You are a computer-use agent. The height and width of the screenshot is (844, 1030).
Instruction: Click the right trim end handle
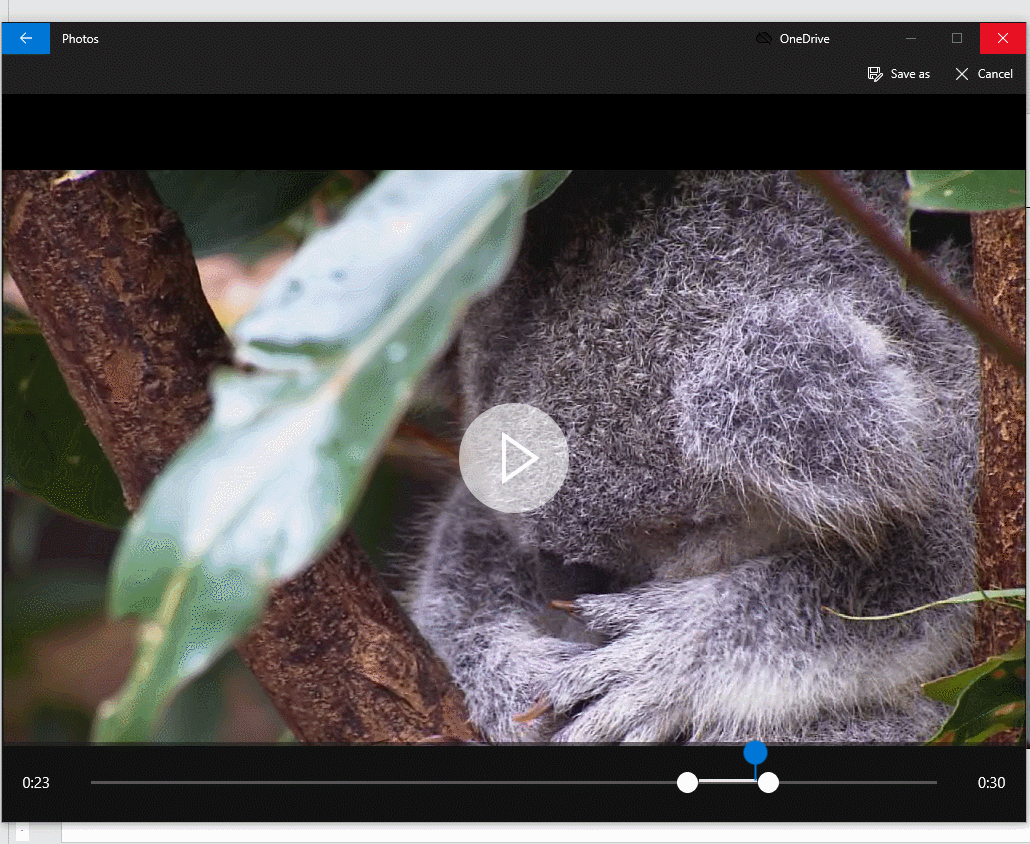[x=768, y=782]
